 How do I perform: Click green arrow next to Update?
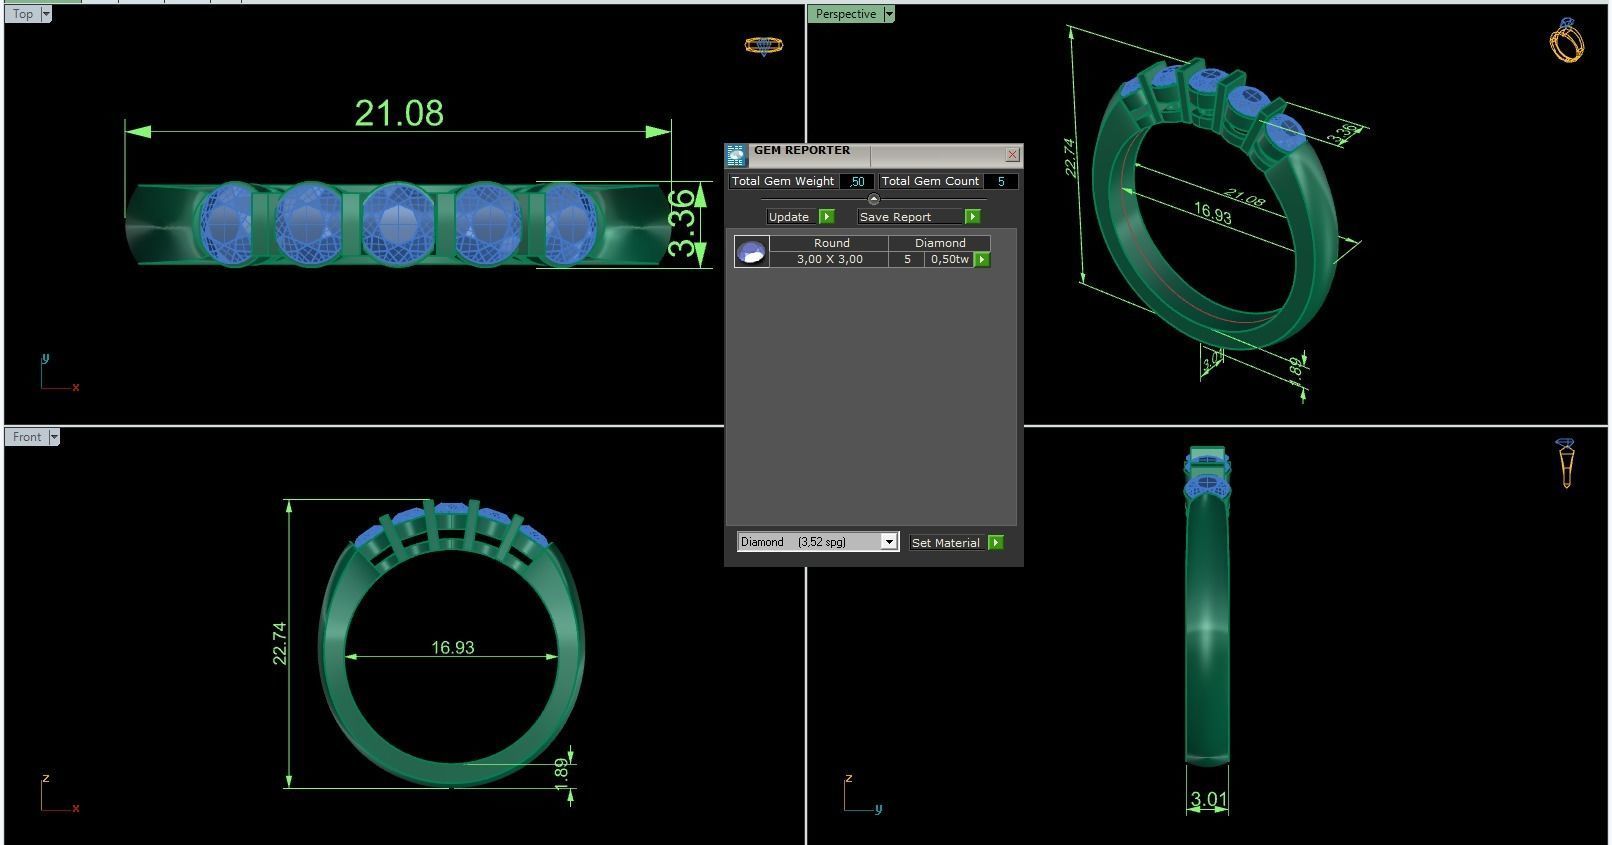(826, 216)
